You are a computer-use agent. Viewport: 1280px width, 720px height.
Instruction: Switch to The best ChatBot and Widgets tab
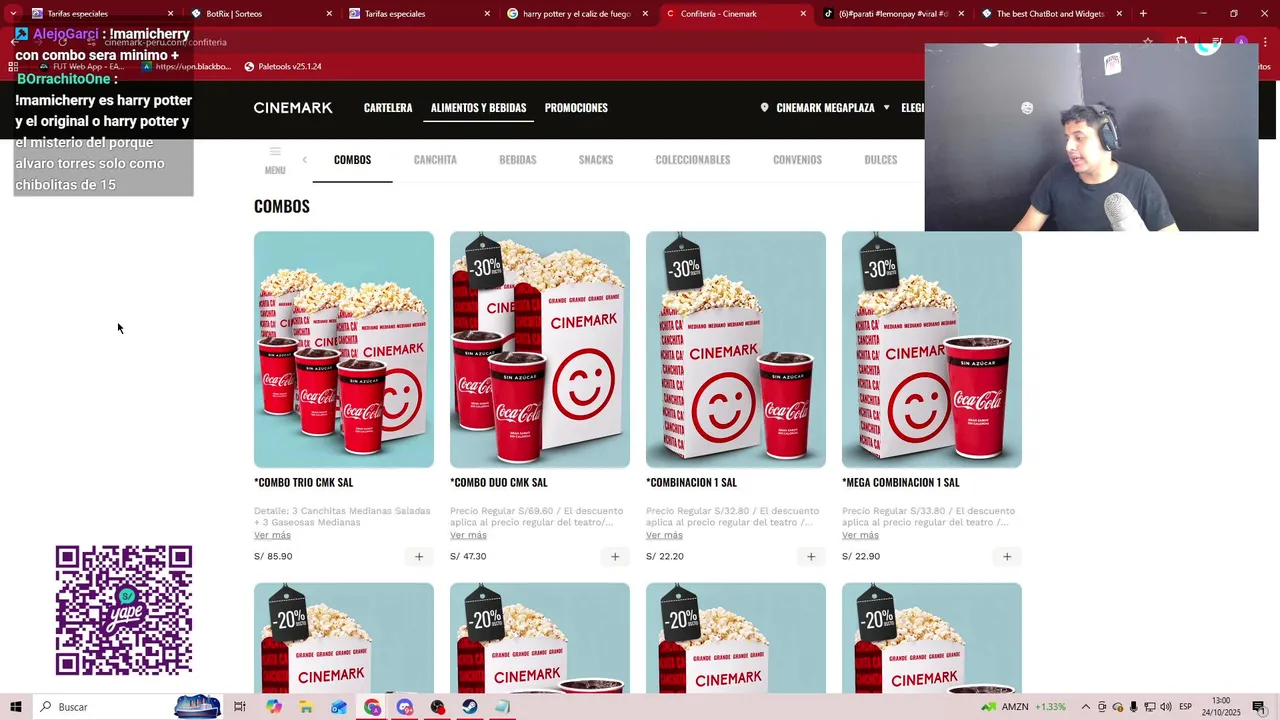[x=1050, y=14]
